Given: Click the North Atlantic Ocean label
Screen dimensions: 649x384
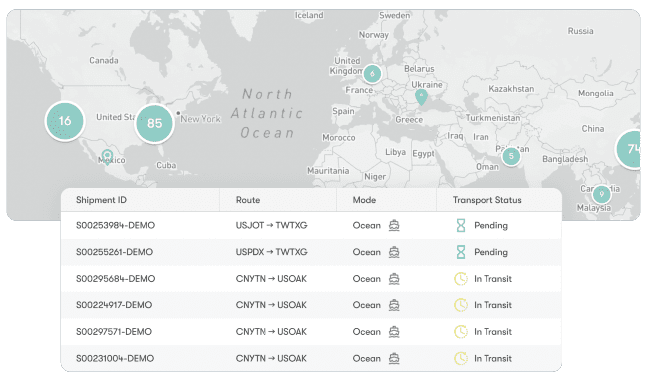Looking at the screenshot, I should 267,113.
